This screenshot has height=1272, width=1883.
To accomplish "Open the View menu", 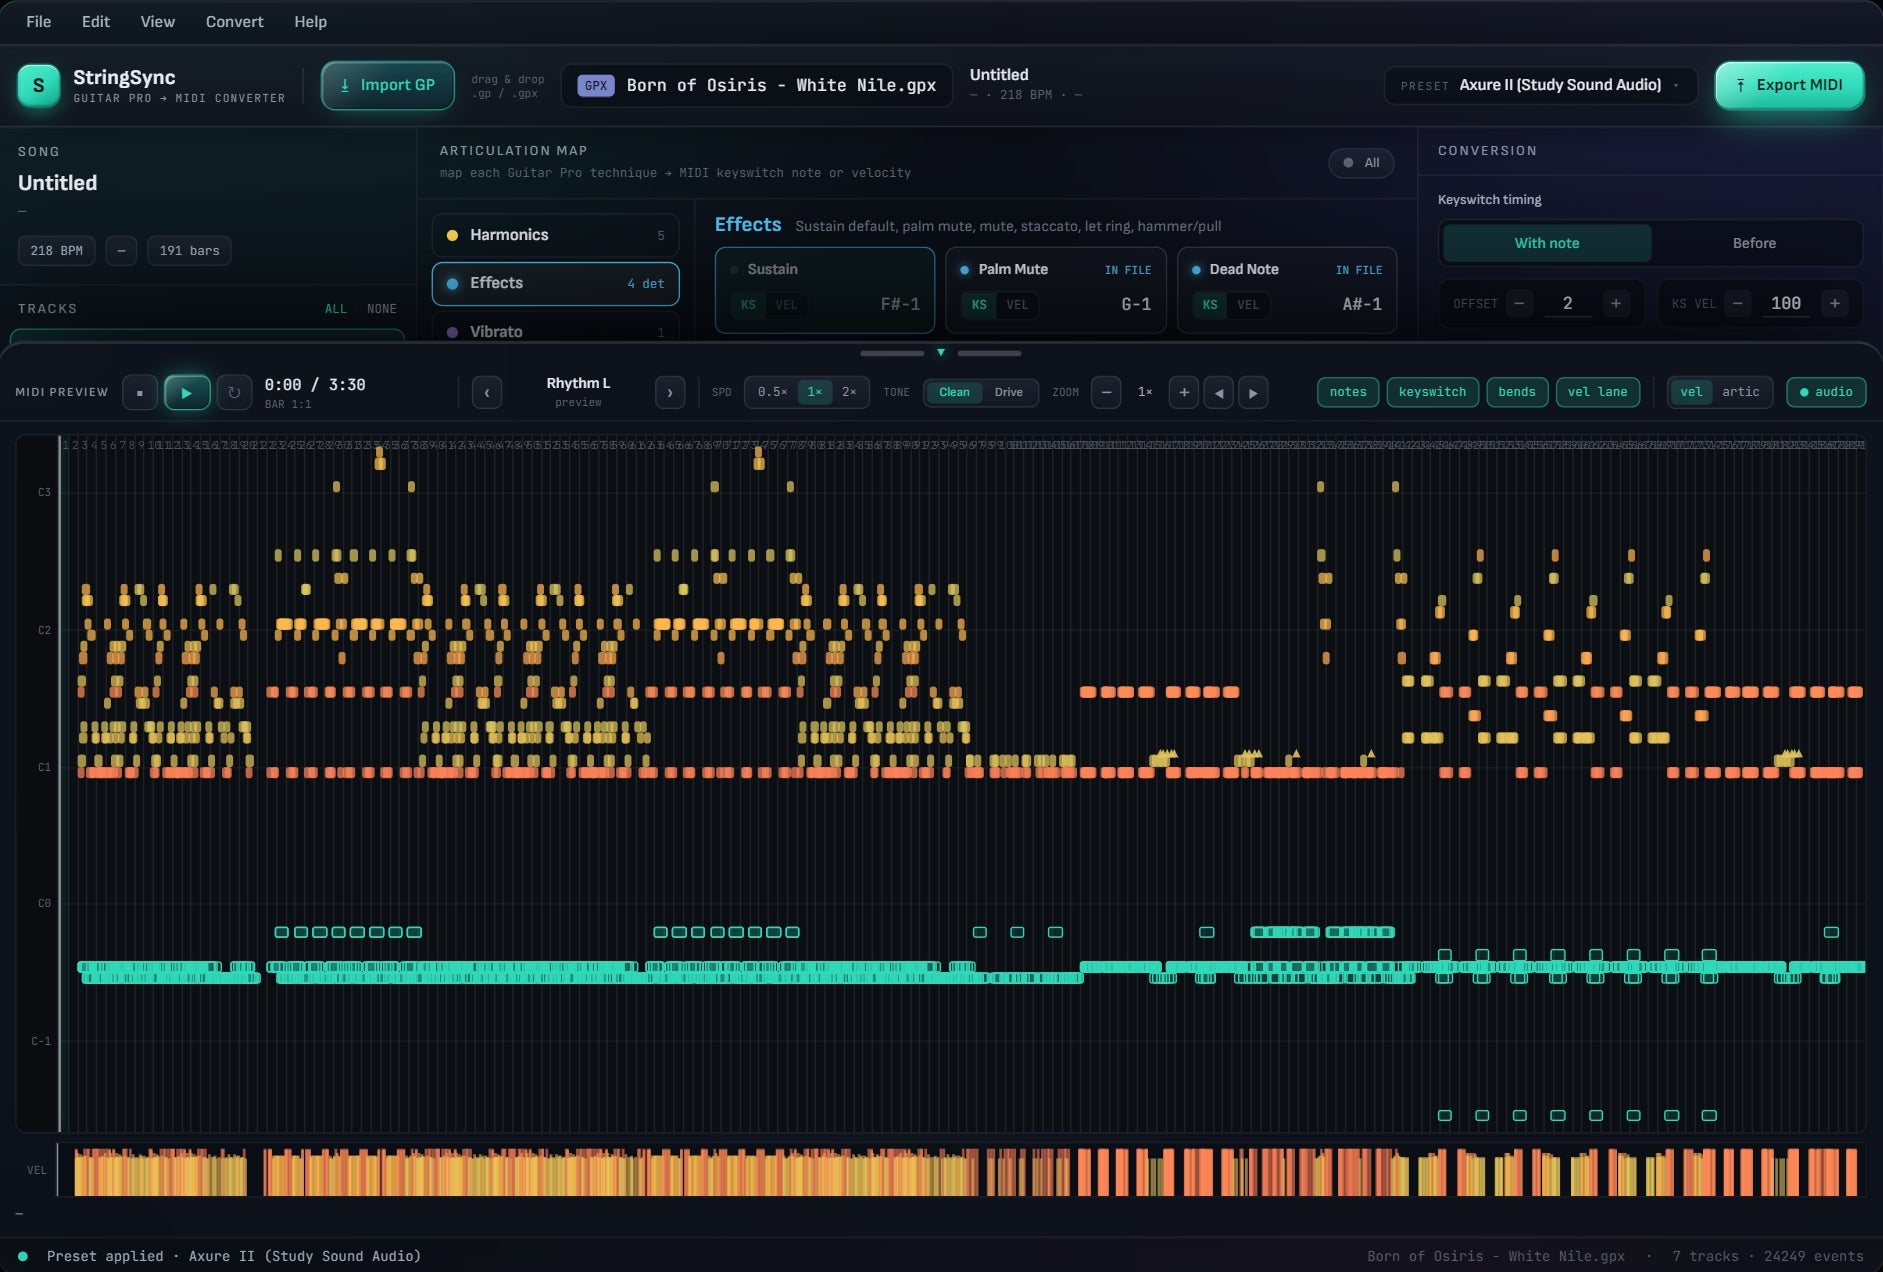I will [x=157, y=21].
